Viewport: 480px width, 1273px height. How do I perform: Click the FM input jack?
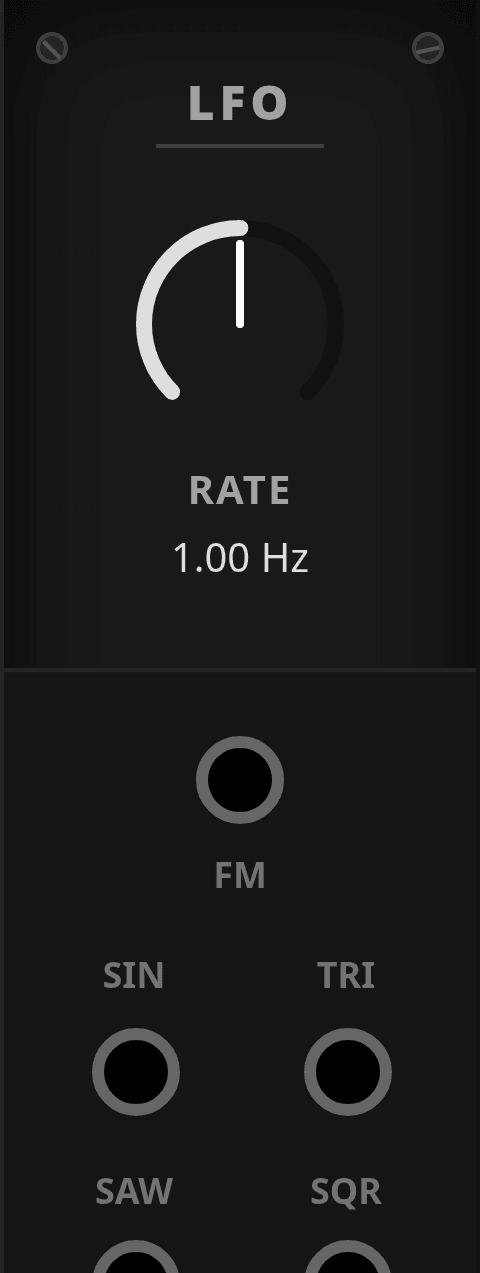tap(240, 780)
